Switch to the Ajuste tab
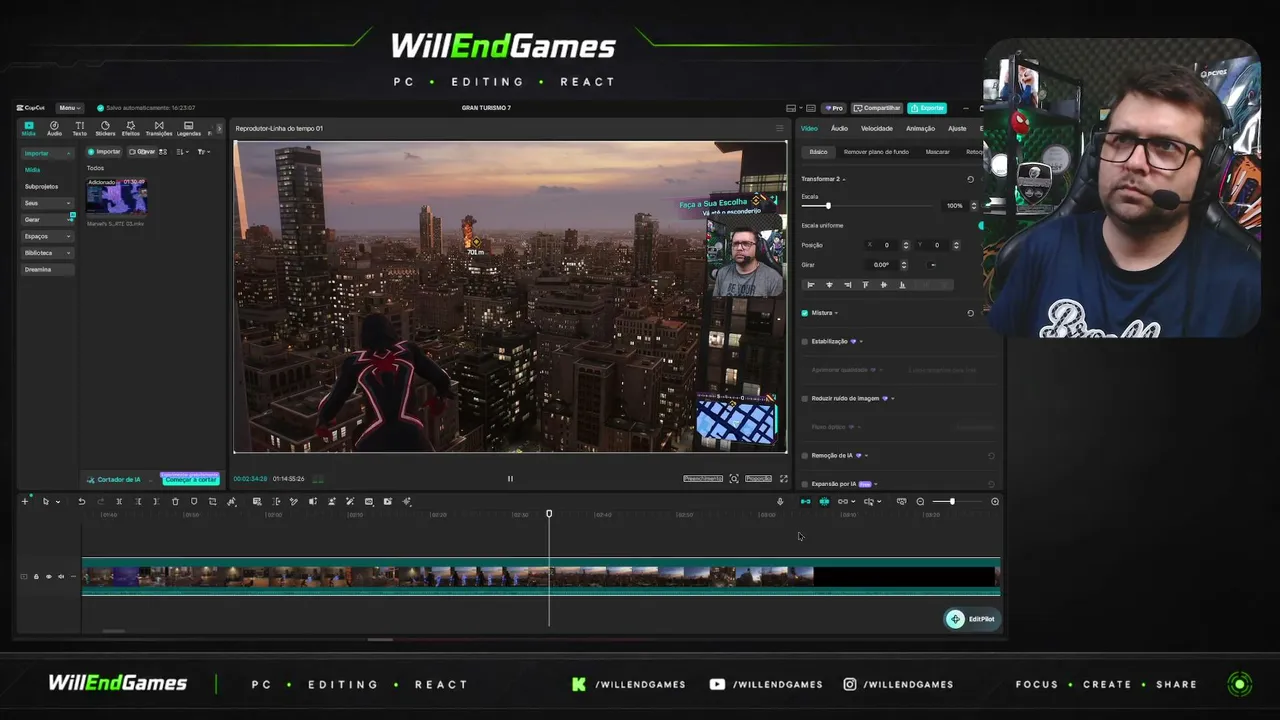 (957, 128)
